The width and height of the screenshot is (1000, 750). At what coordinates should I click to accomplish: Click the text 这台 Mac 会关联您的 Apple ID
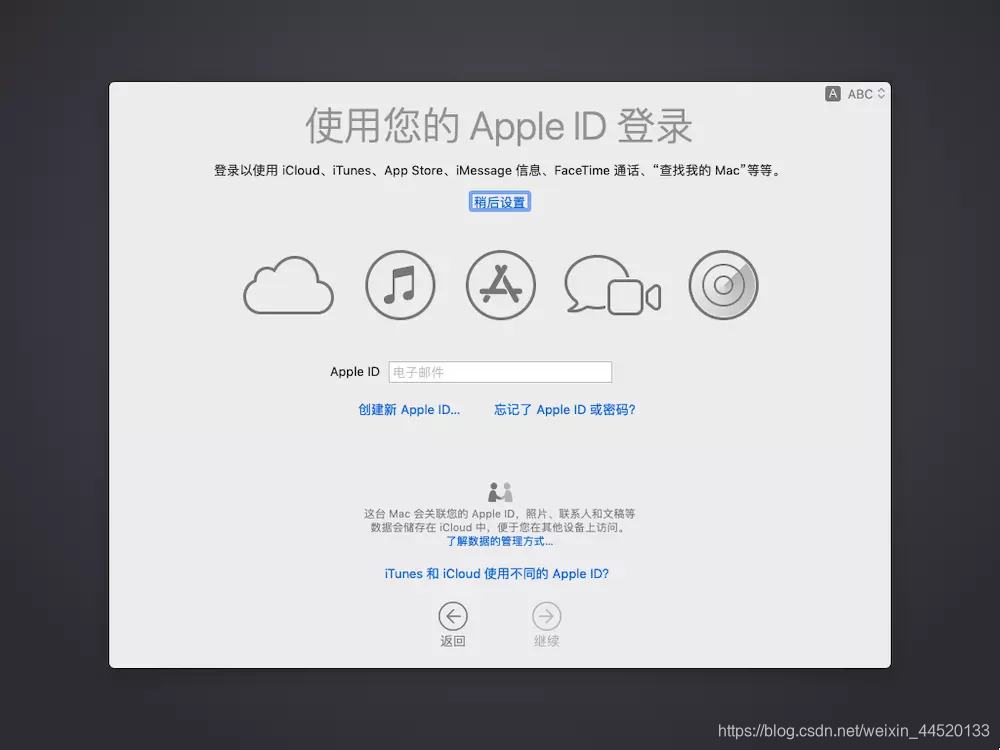point(439,513)
